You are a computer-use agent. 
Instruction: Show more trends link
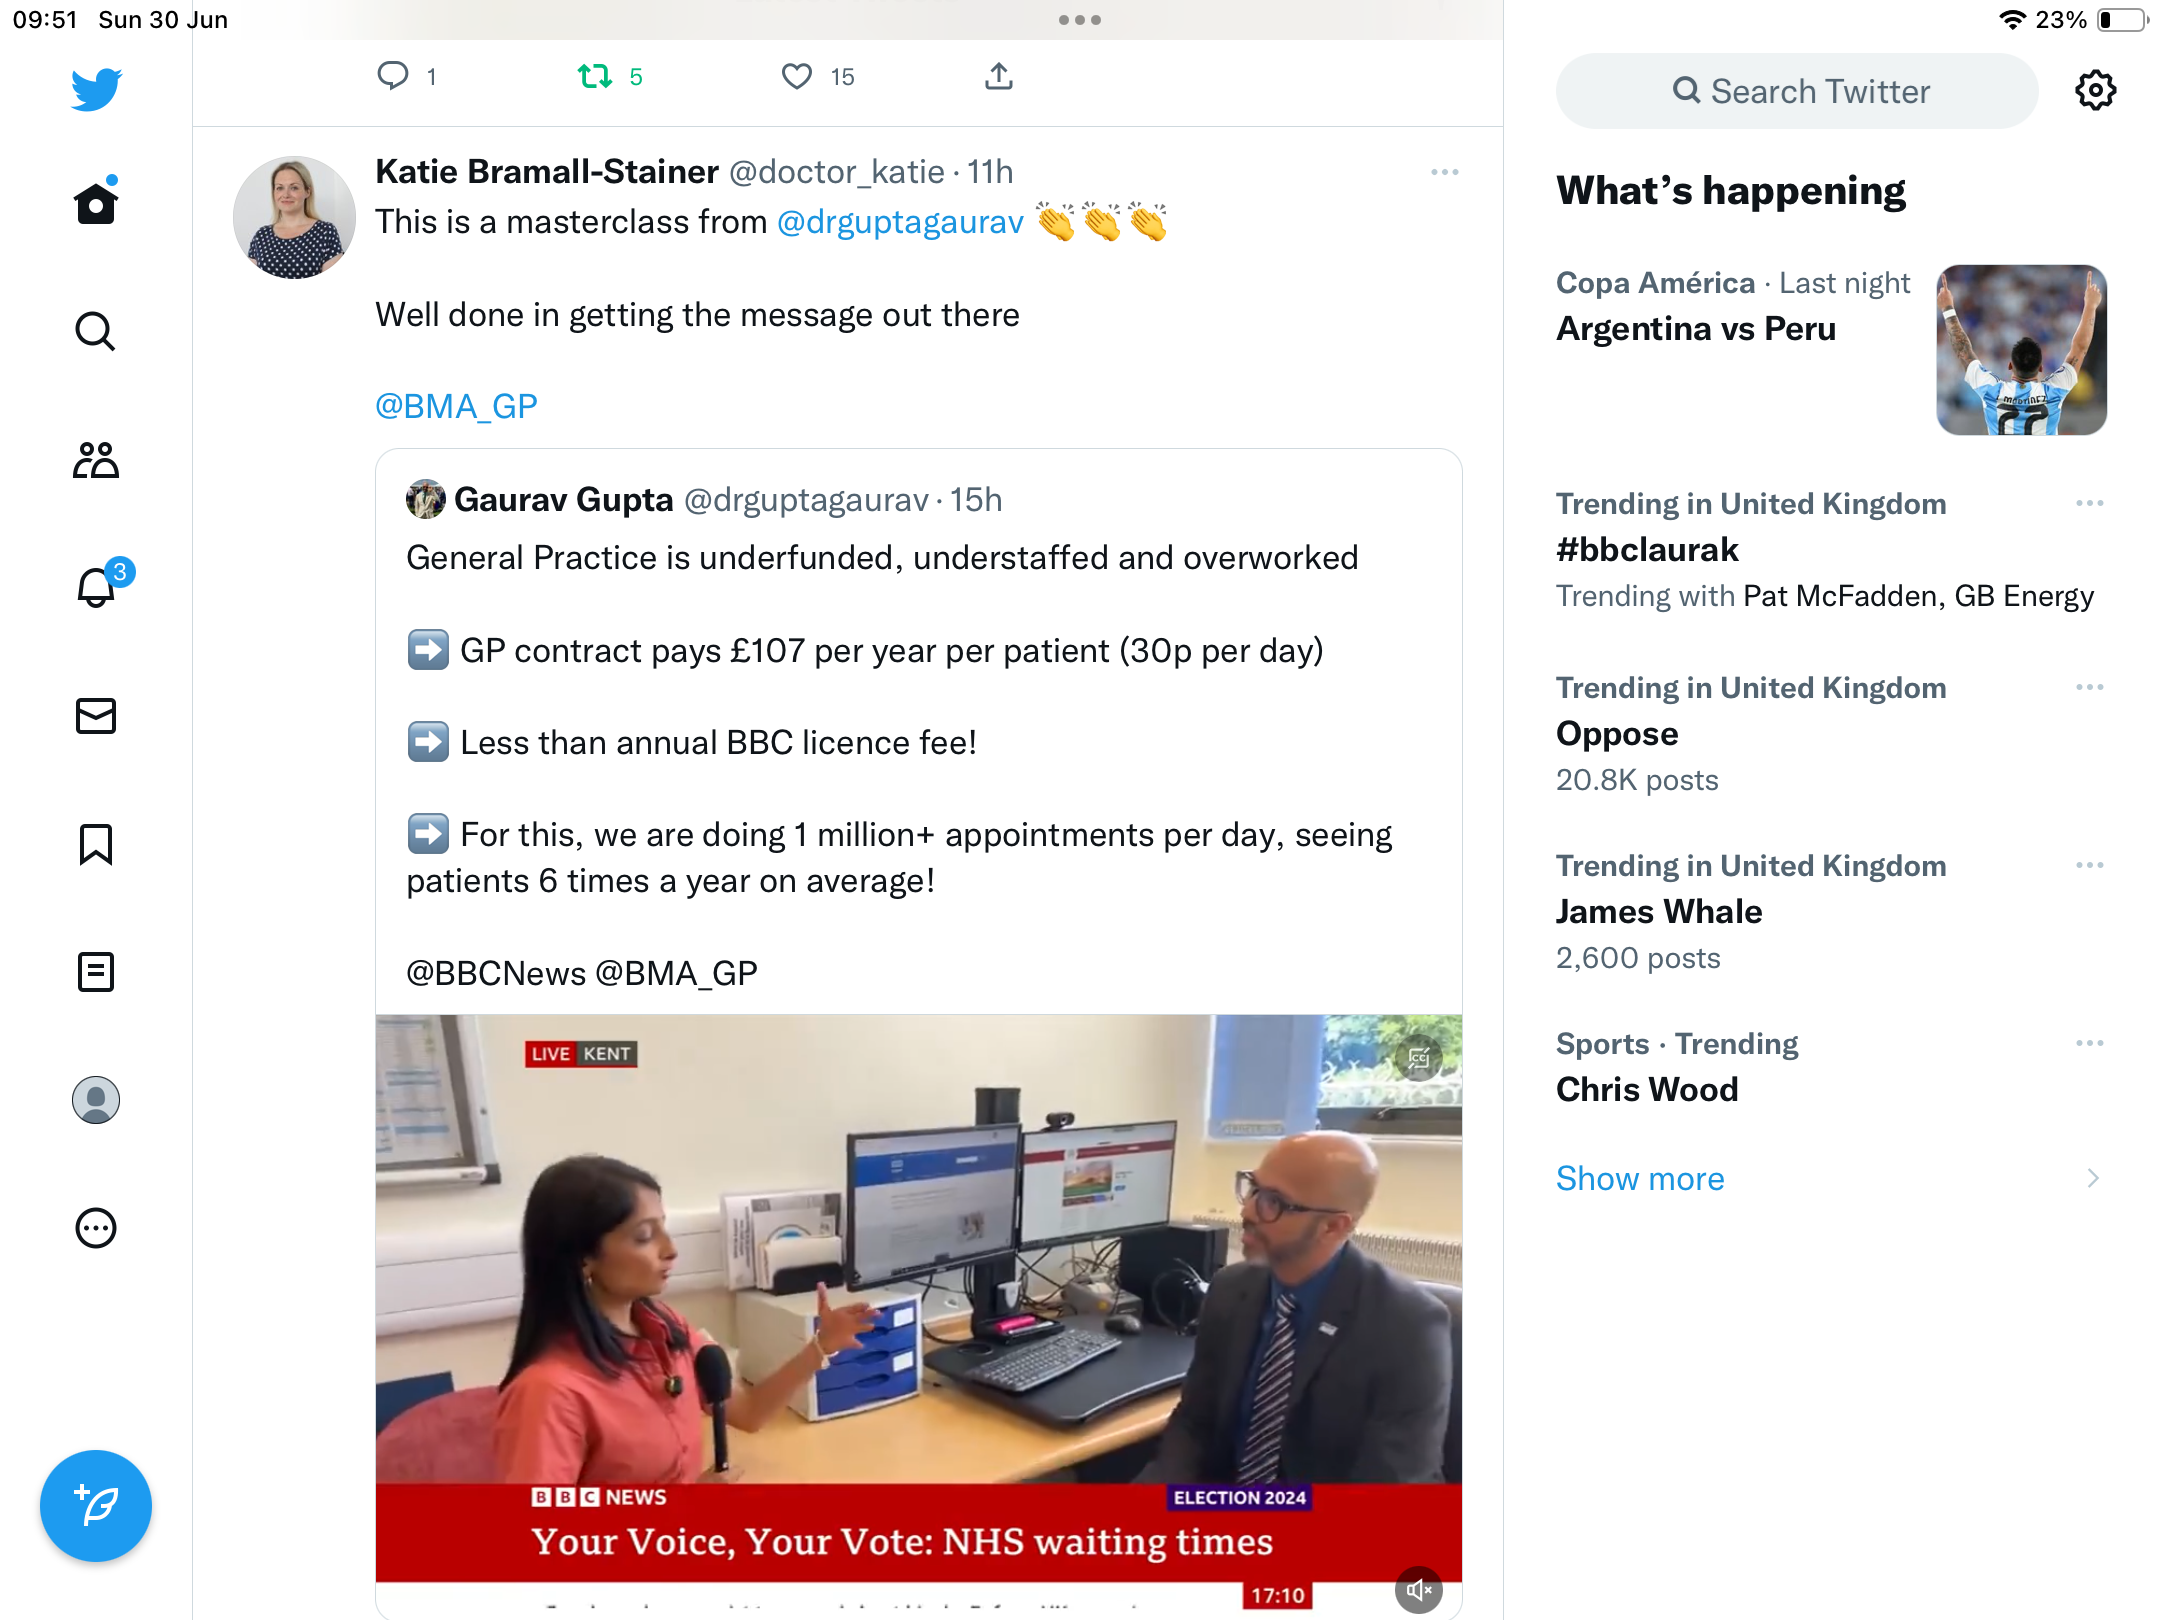[x=1640, y=1178]
